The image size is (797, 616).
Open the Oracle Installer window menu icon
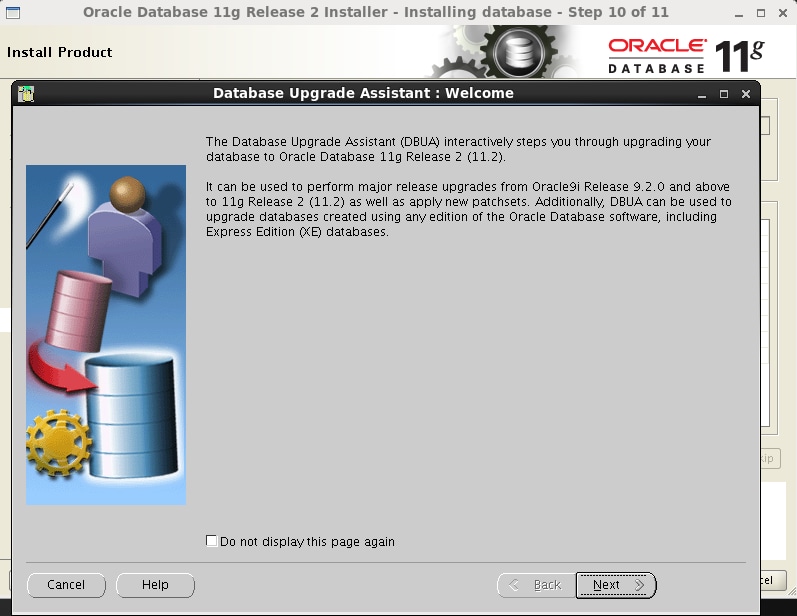click(13, 13)
